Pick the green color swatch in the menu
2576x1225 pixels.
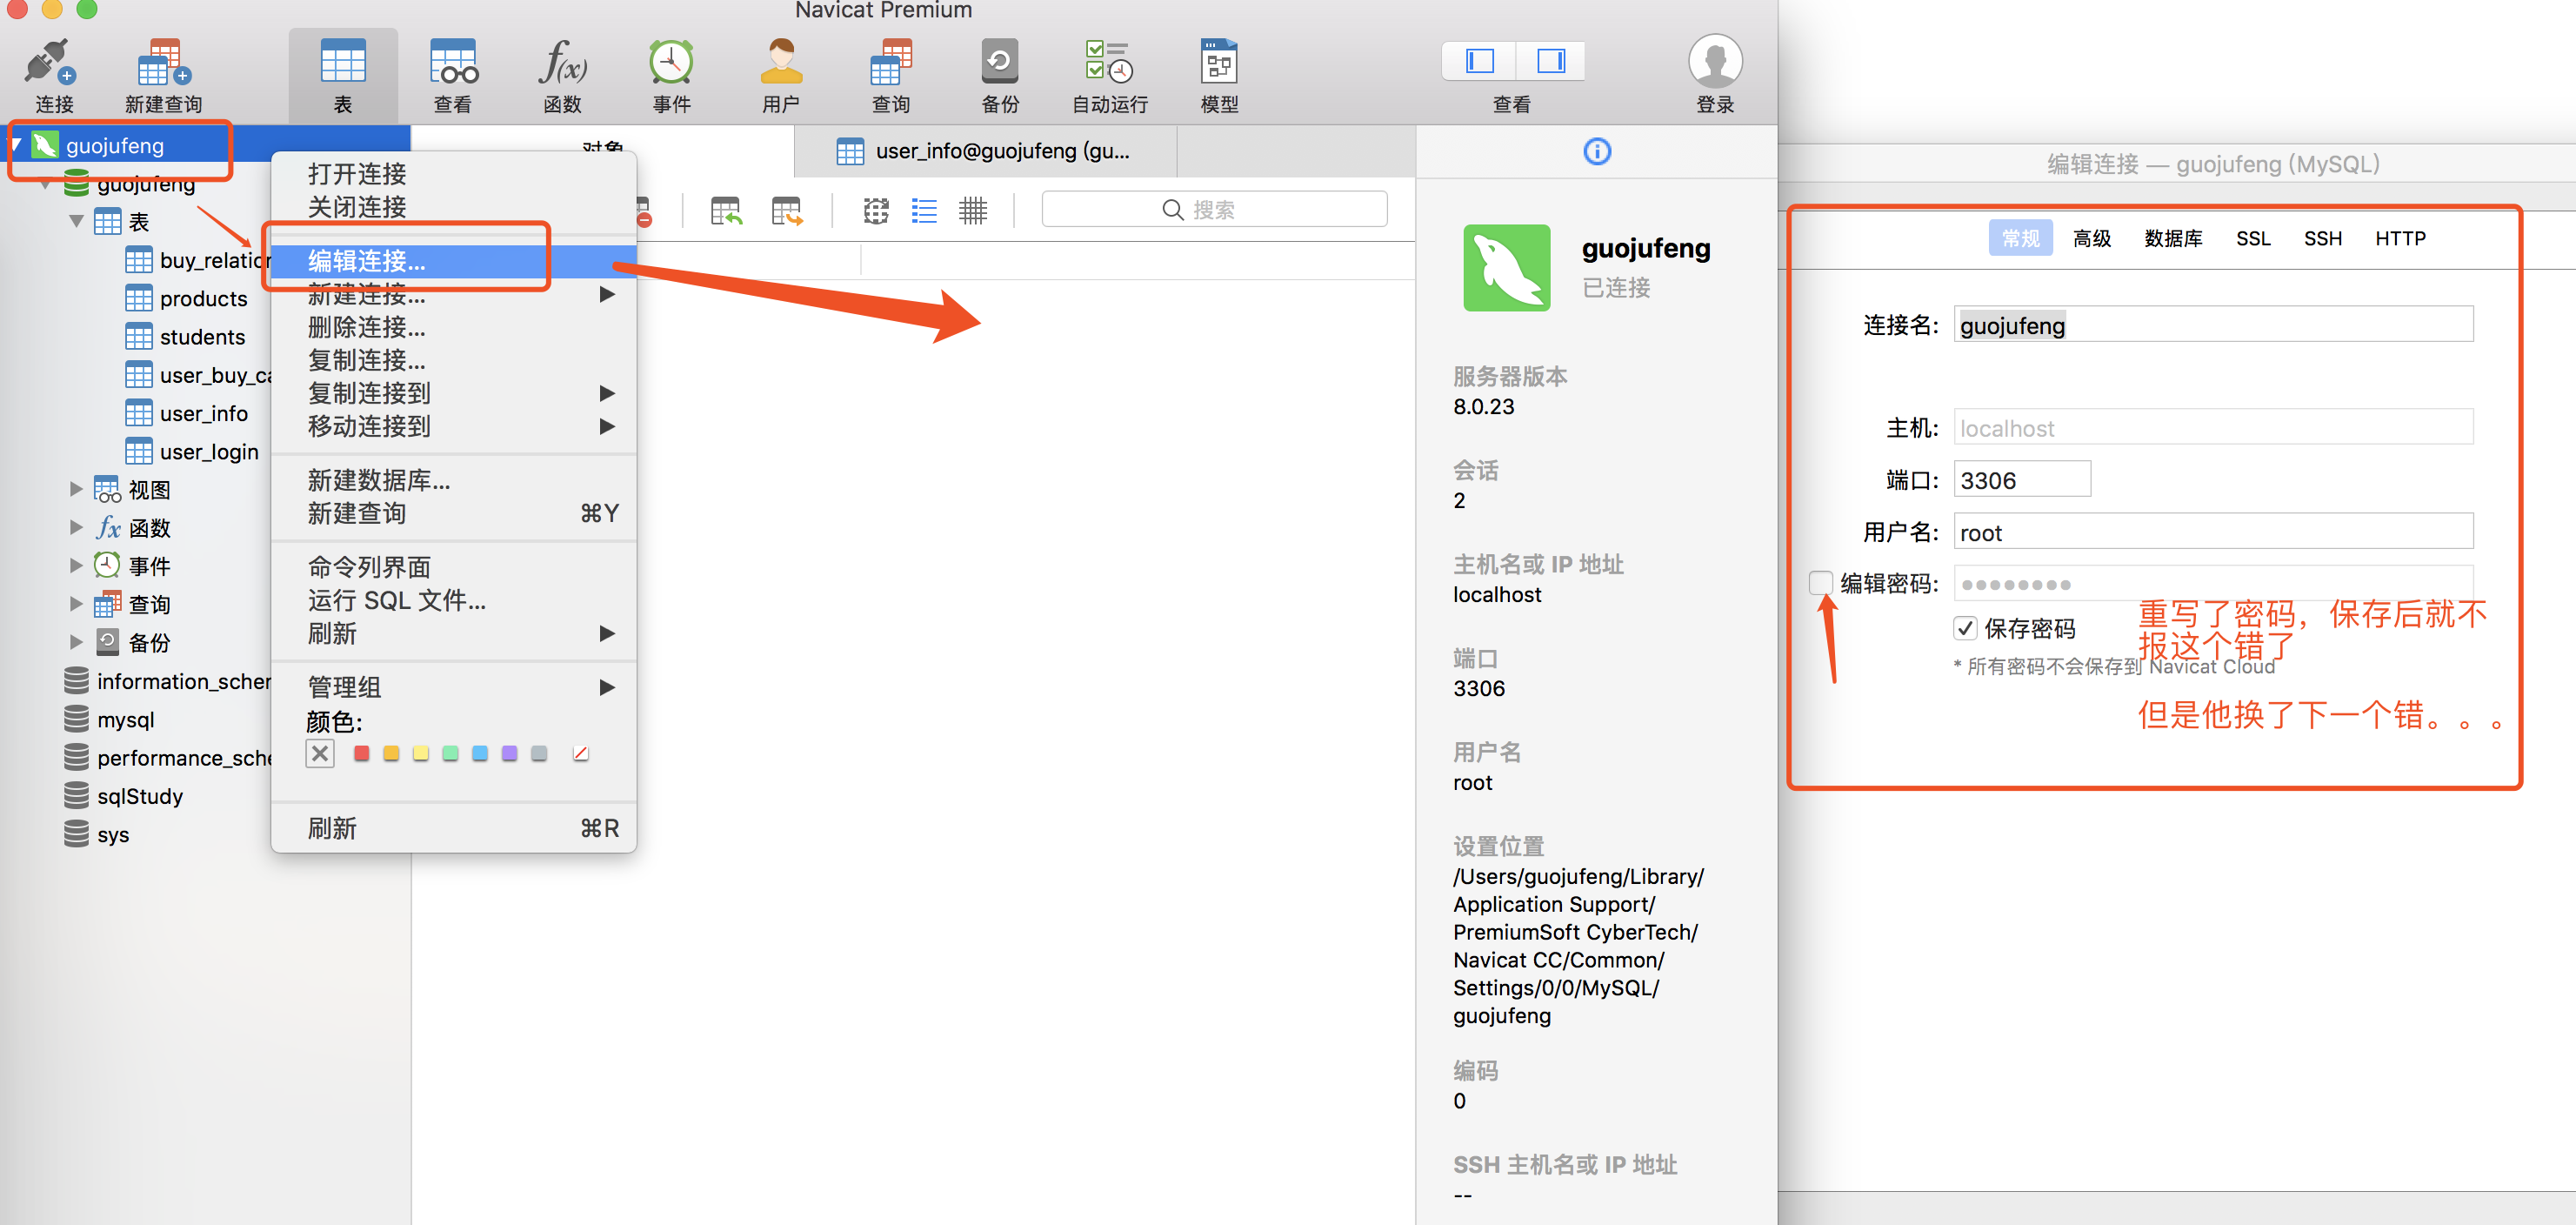[450, 753]
